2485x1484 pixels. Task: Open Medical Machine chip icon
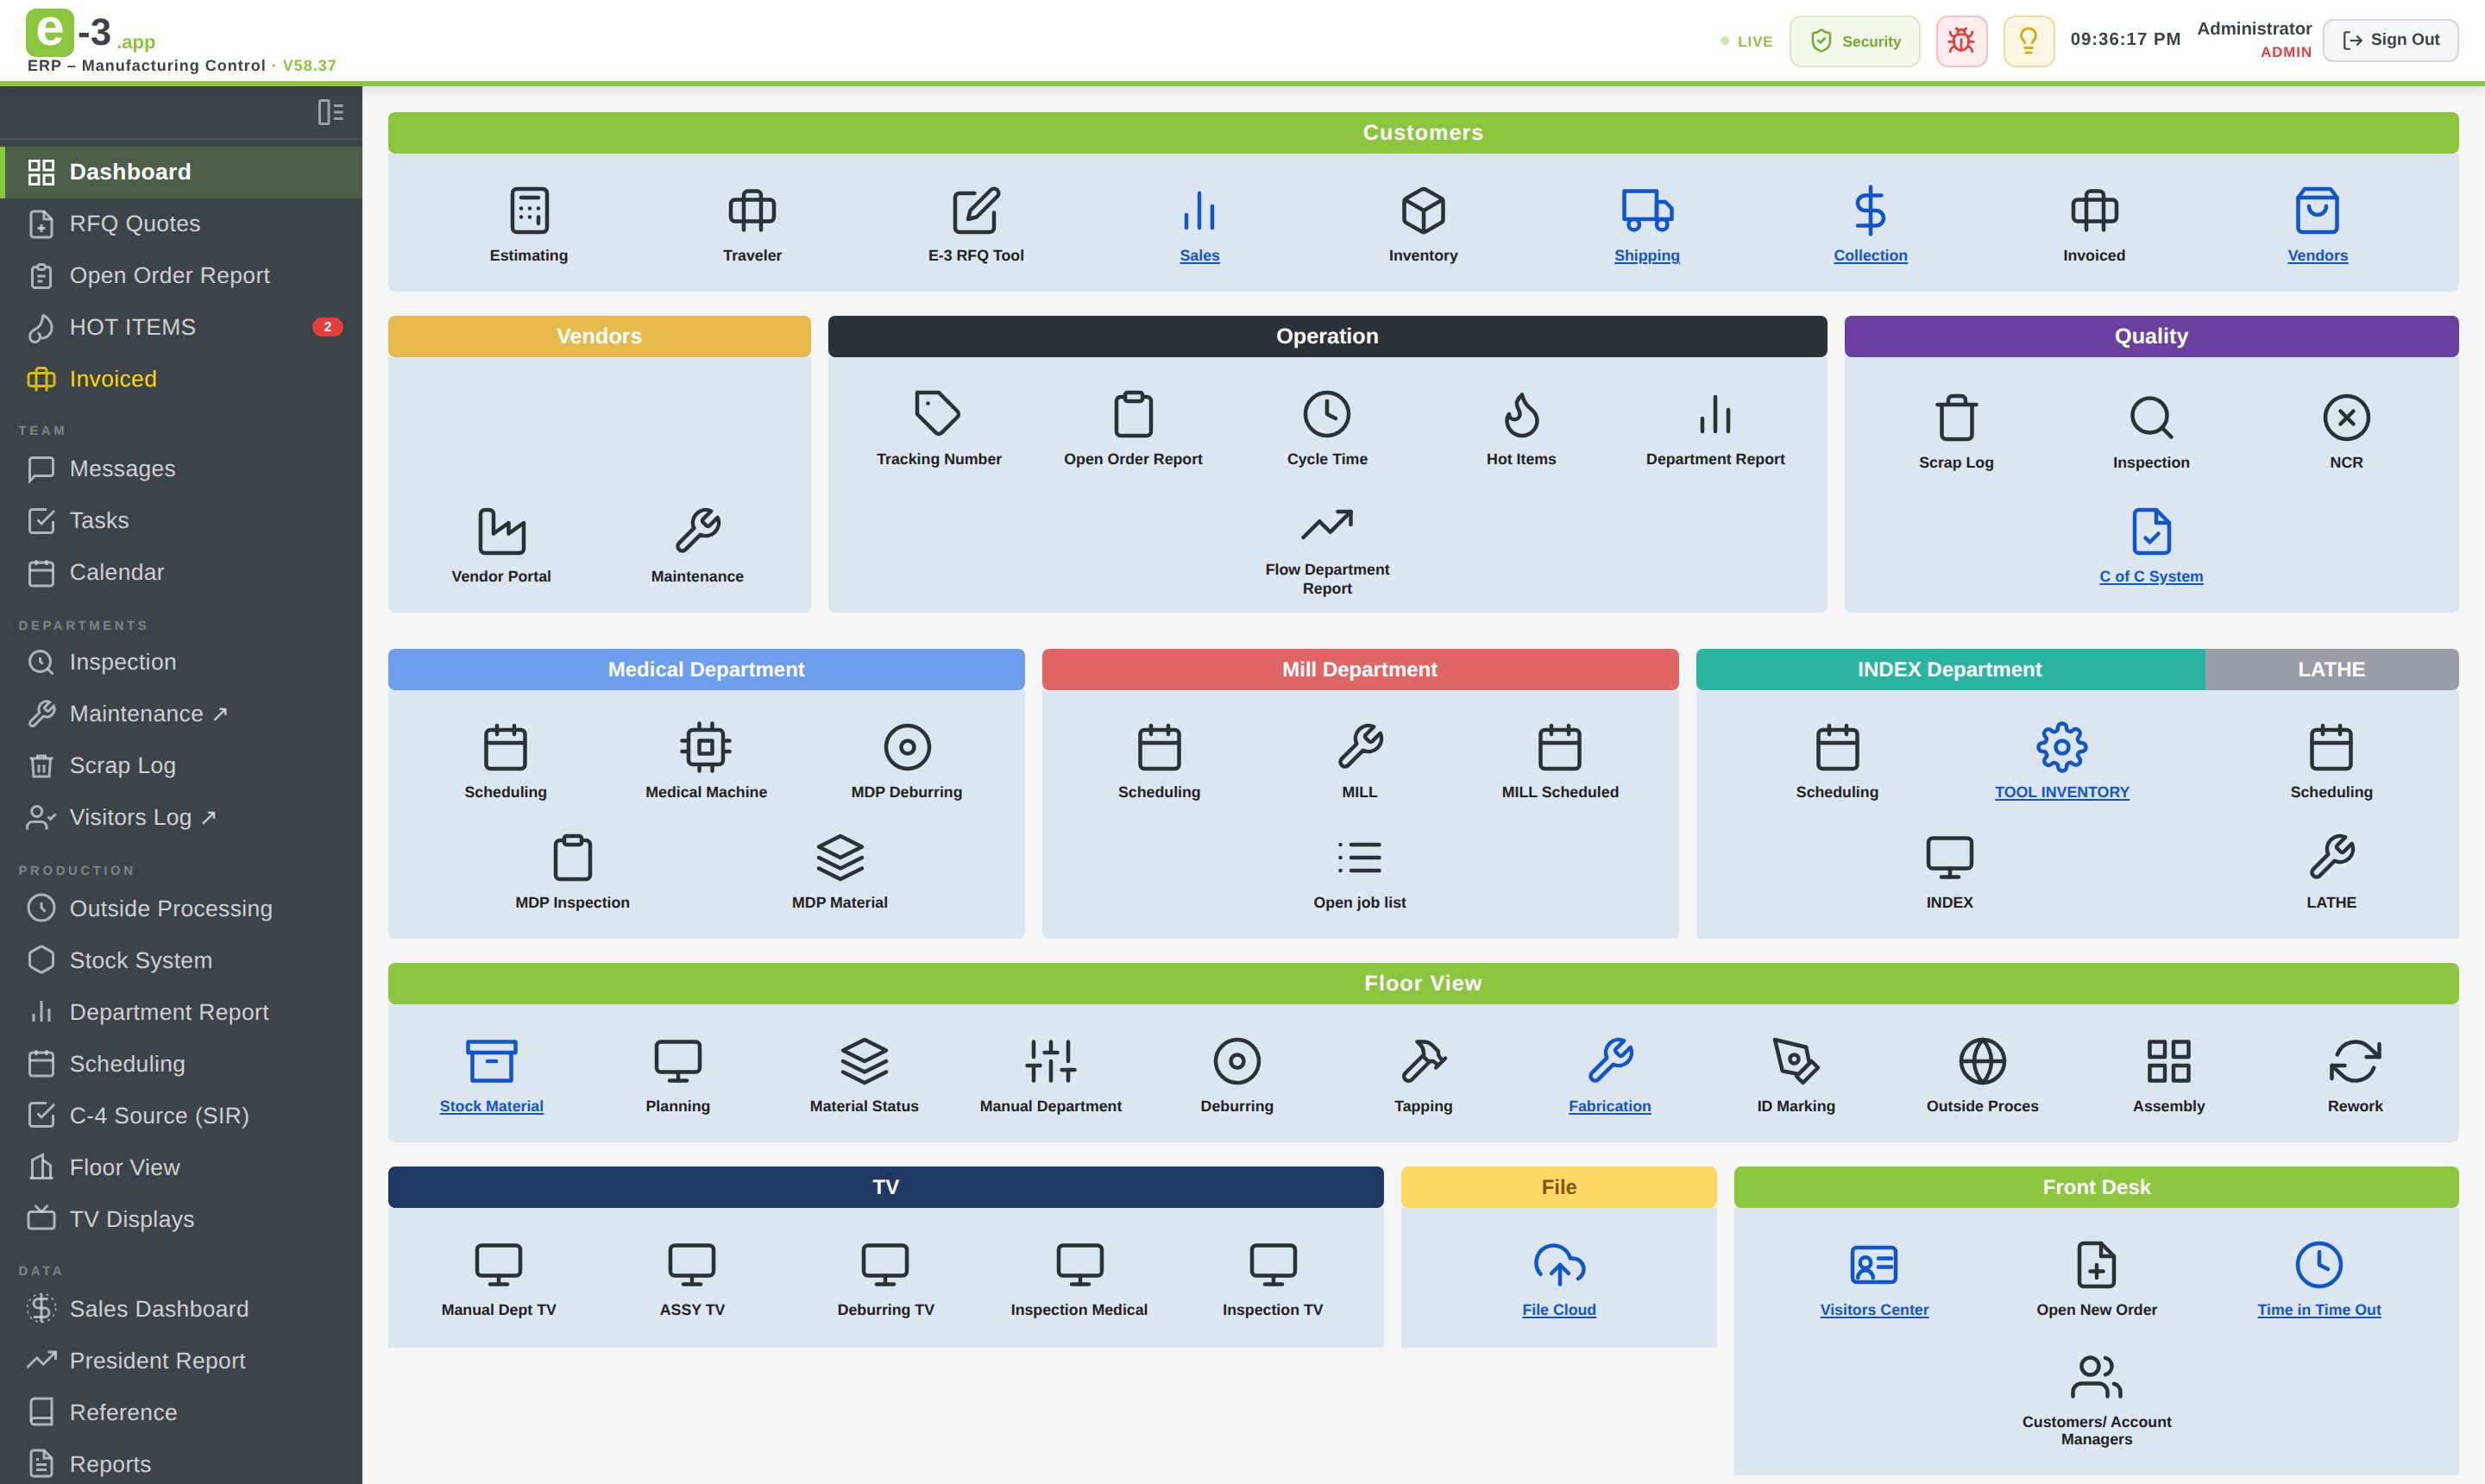[x=706, y=747]
